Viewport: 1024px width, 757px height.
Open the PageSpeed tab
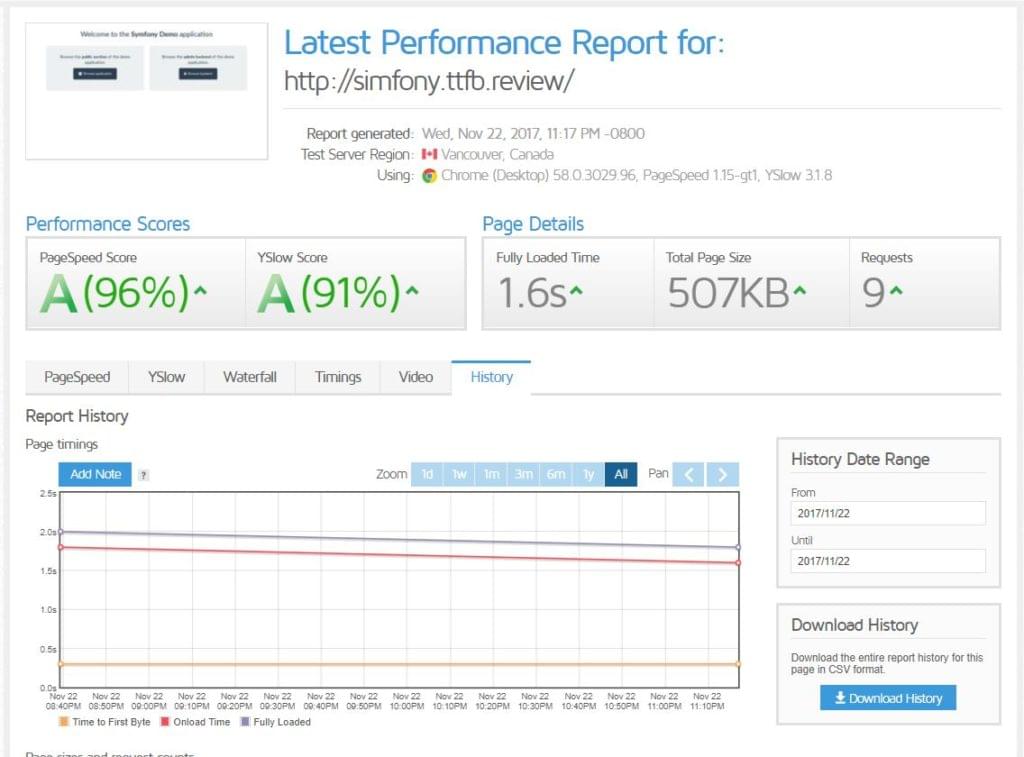[77, 377]
